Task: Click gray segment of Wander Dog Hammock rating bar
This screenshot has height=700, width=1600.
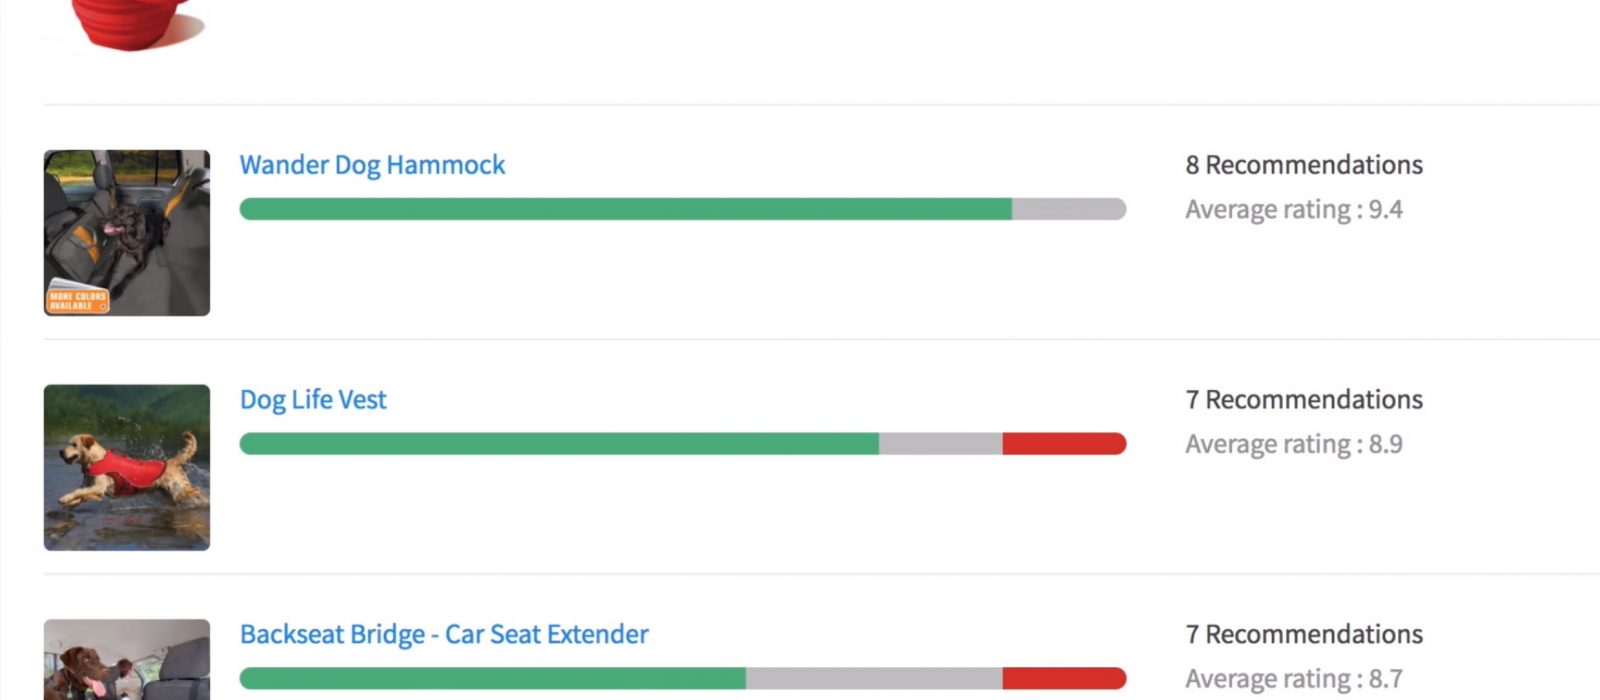Action: 1069,209
